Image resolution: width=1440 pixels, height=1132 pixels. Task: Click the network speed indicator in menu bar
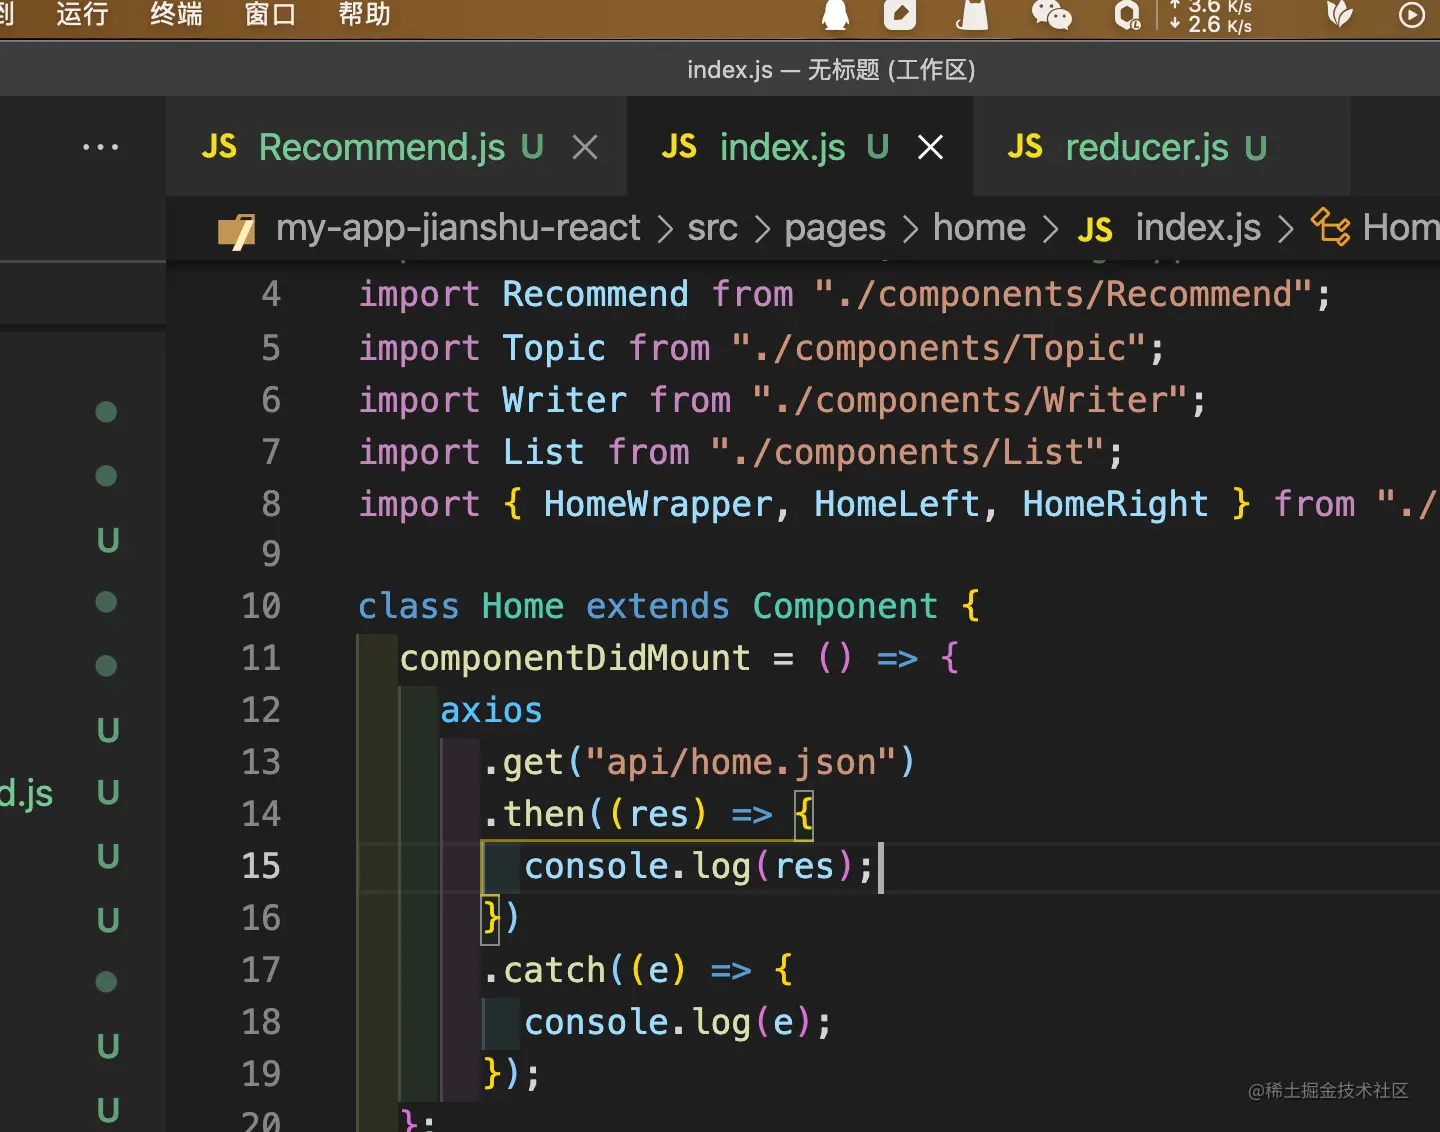pos(1211,16)
